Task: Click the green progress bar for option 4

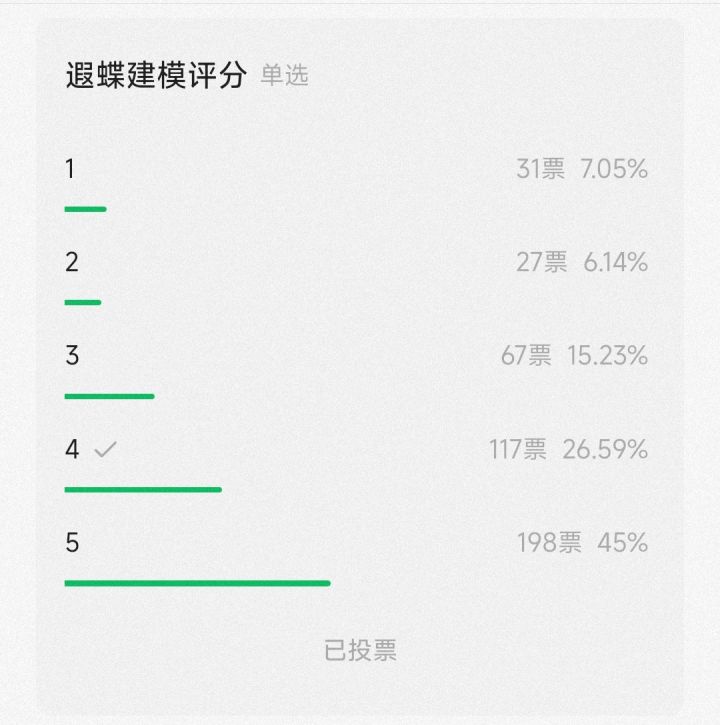Action: pos(143,489)
